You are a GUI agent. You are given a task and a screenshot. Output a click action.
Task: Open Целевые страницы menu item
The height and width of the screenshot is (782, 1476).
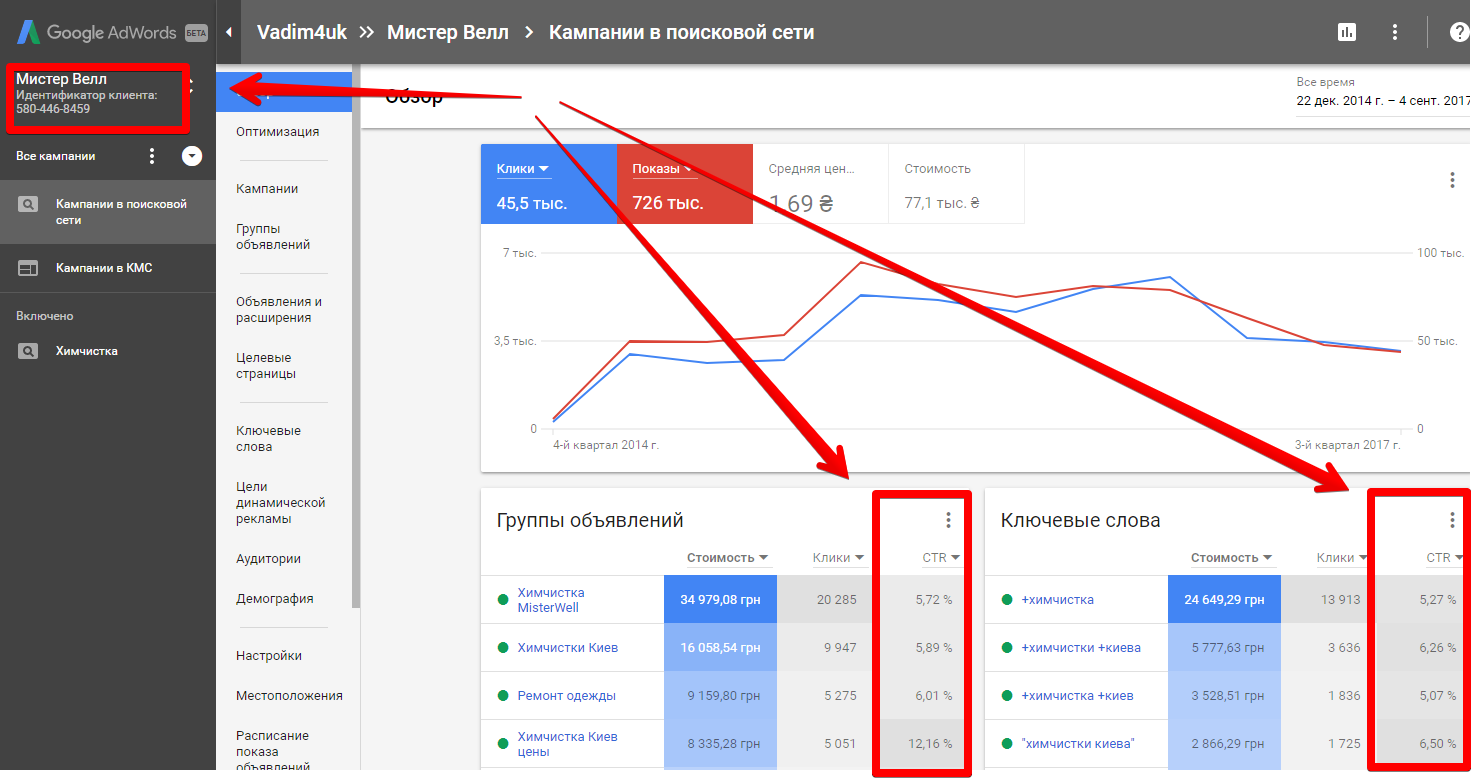[x=266, y=366]
